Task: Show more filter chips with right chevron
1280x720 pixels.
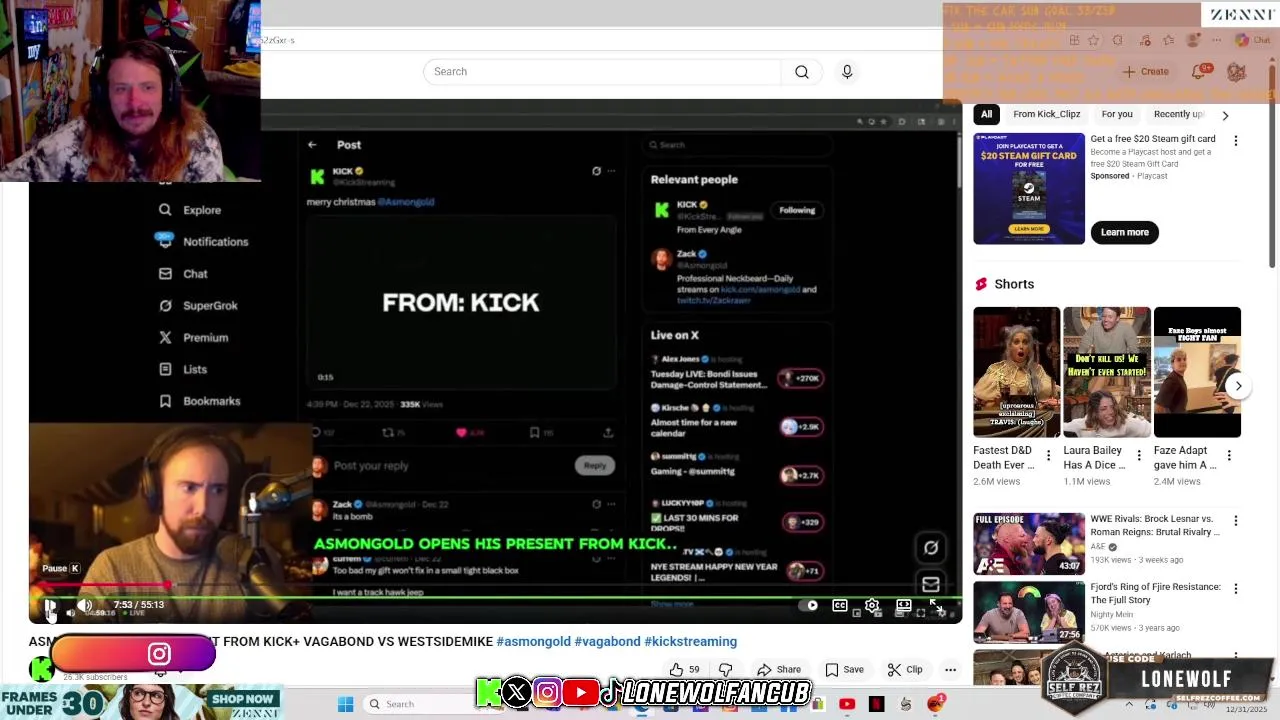Action: tap(1225, 115)
